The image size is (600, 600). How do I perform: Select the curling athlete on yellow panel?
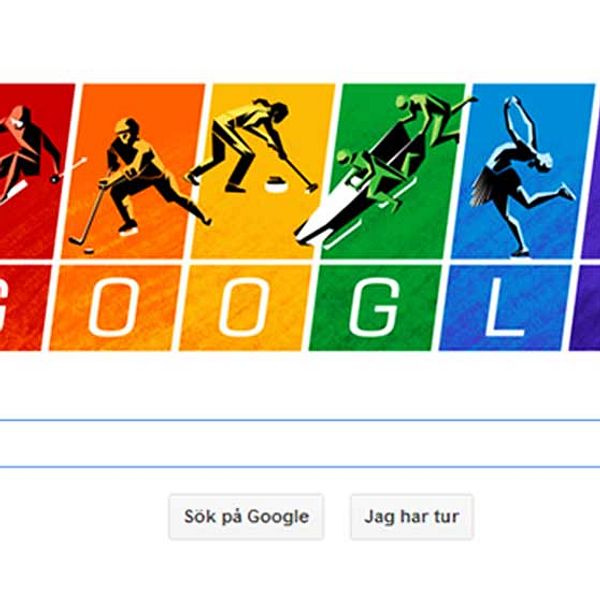coord(249,145)
